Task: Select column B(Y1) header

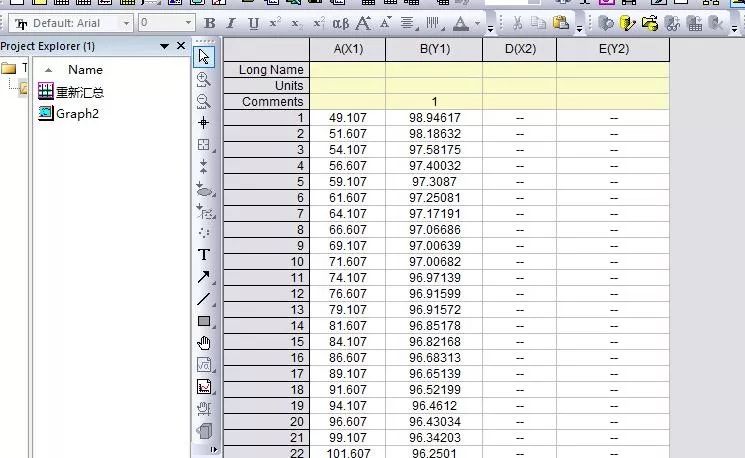Action: click(434, 49)
